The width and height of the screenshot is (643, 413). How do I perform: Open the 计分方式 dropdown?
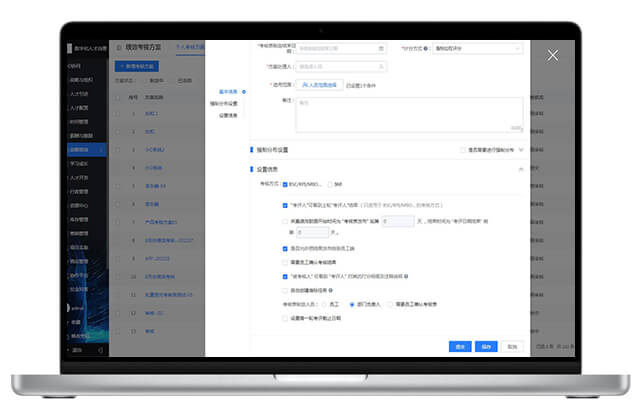point(478,48)
